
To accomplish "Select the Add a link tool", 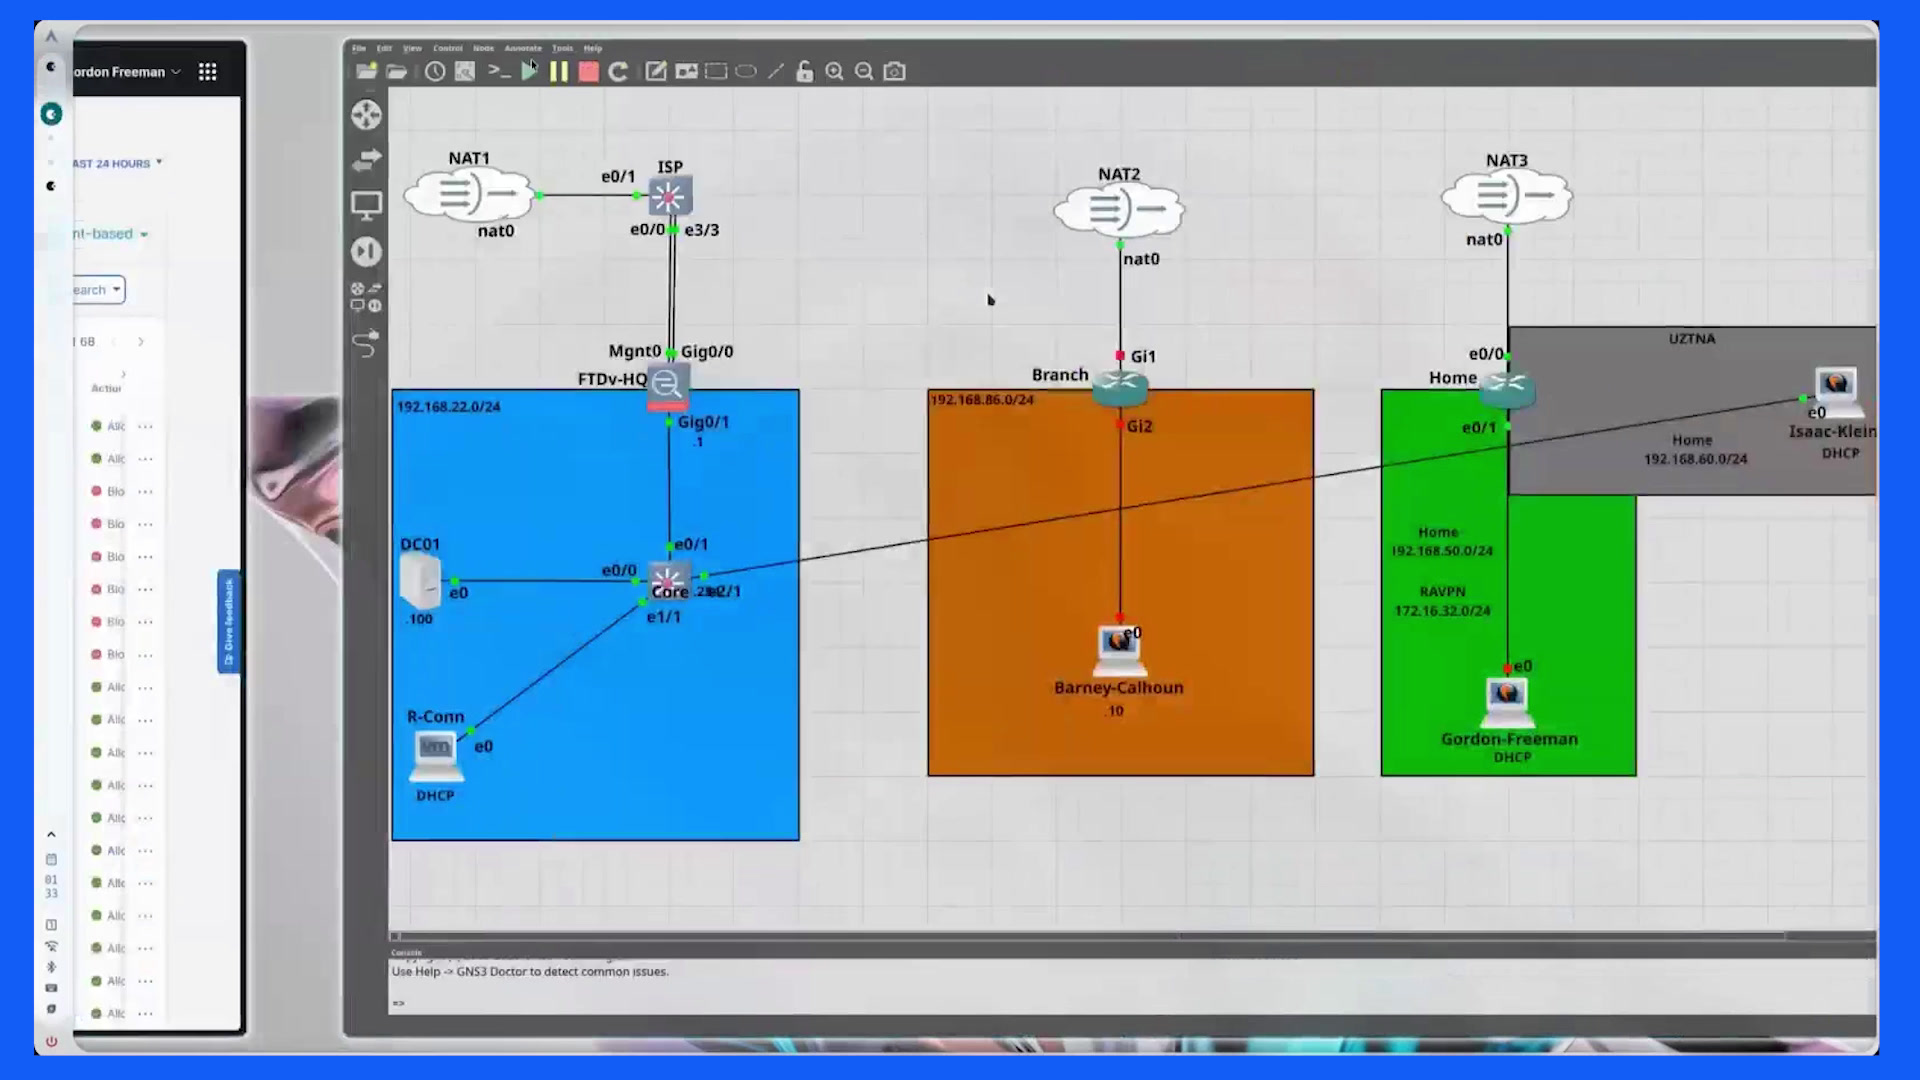I will 366,343.
